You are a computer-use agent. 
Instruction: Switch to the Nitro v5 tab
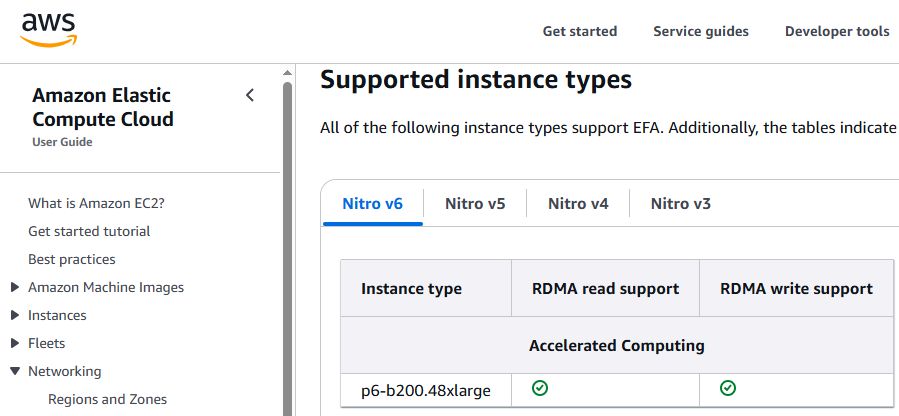[475, 204]
